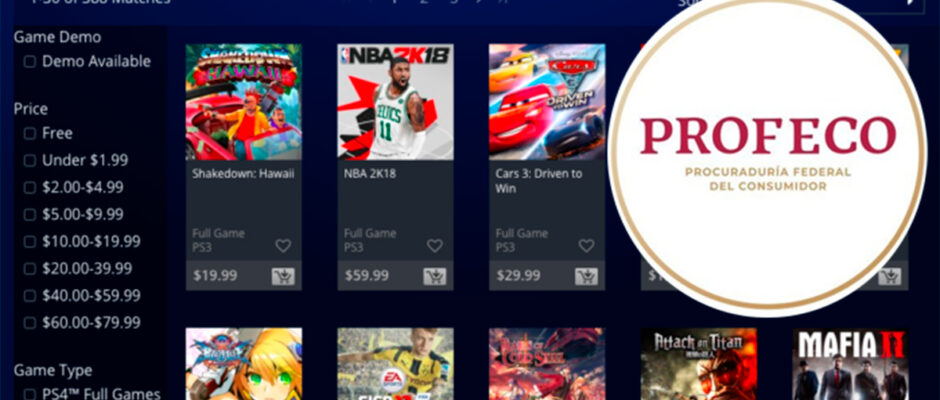
Task: Open the Shakedown: Hawaii cover thumbnail
Action: coord(244,102)
